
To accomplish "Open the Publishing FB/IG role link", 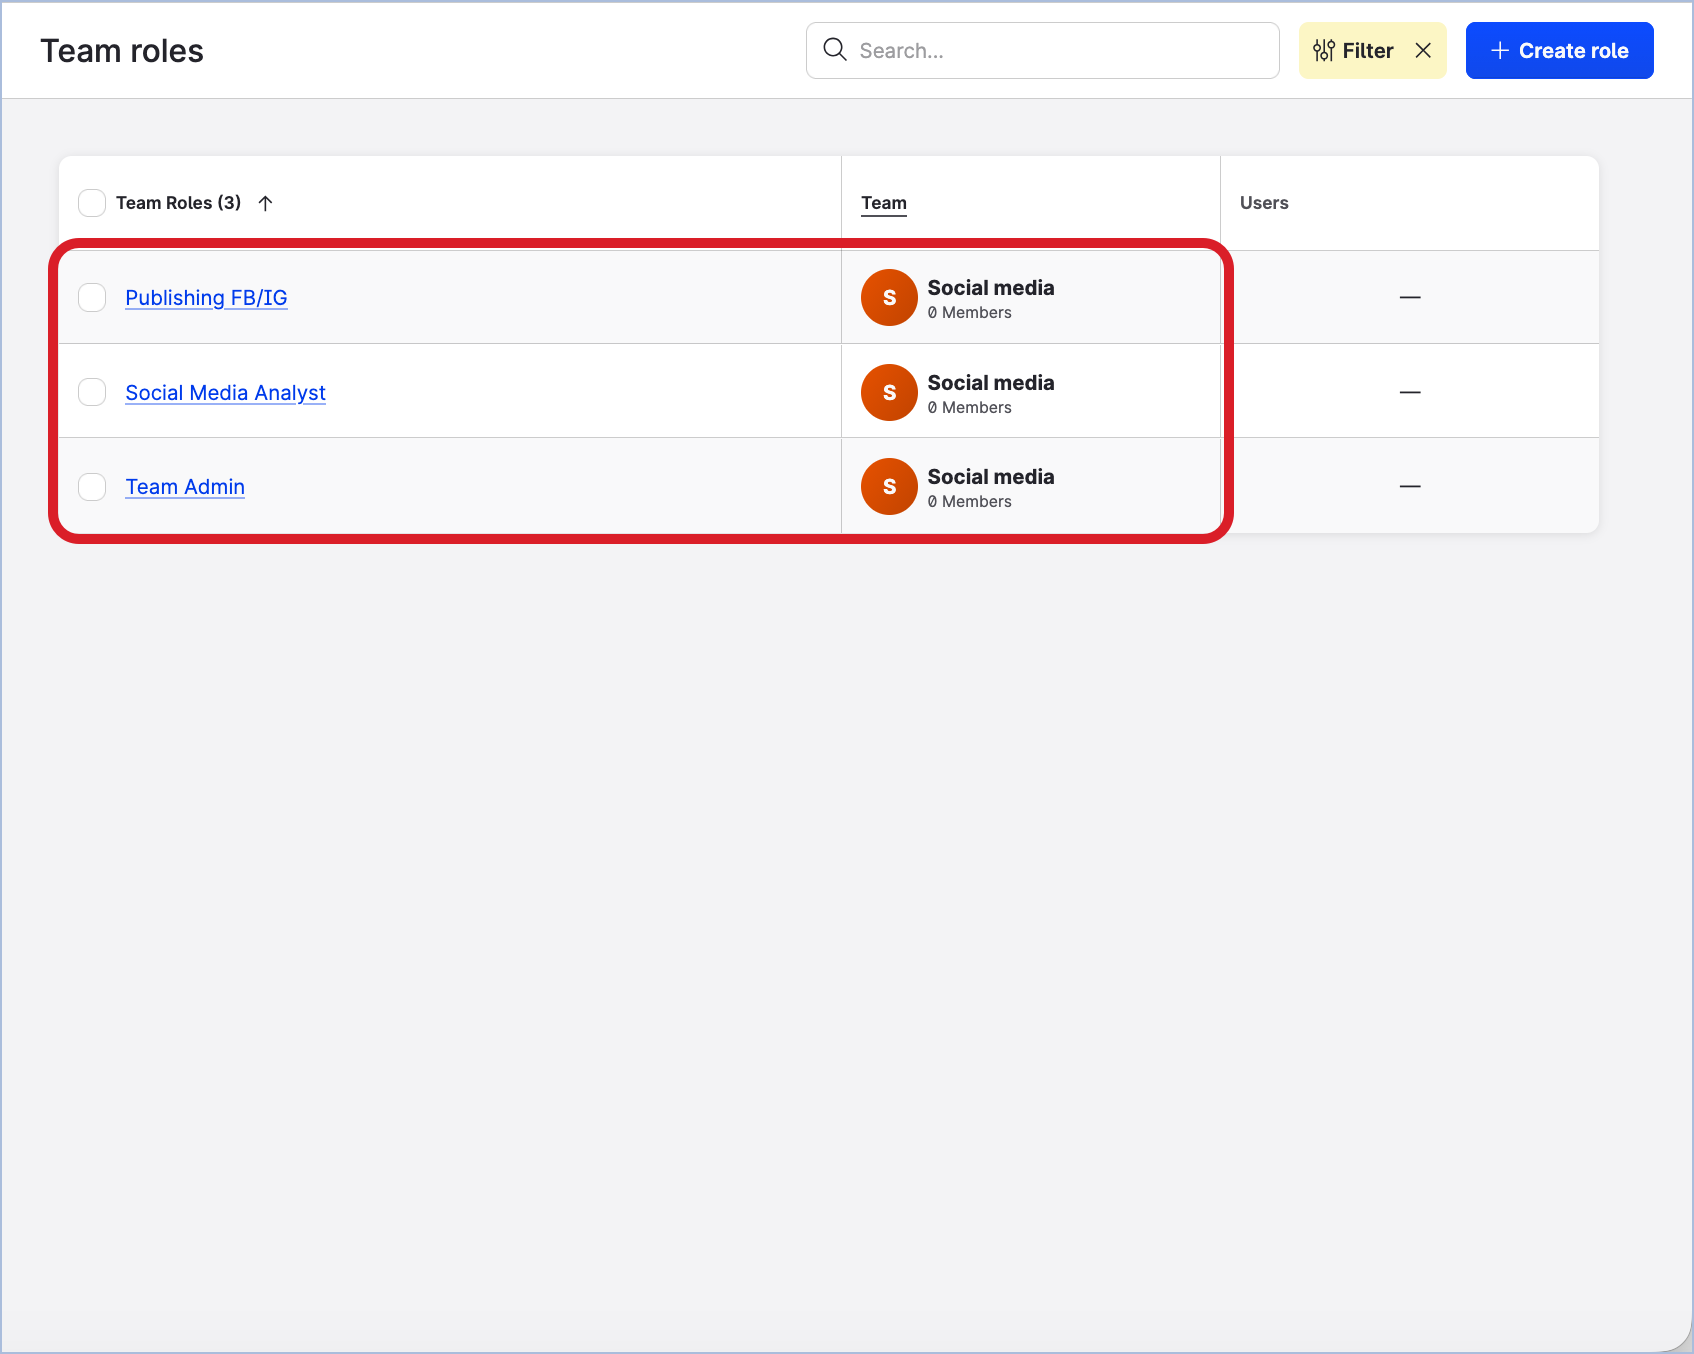I will [206, 298].
